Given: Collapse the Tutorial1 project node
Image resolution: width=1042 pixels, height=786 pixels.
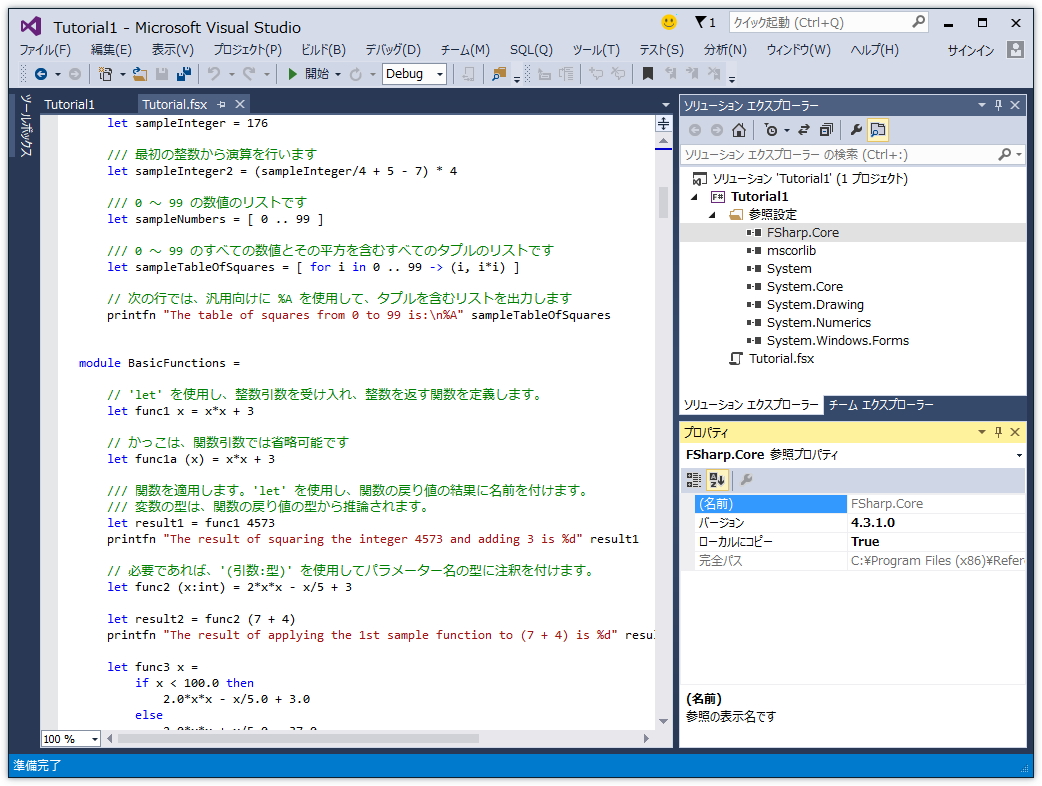Looking at the screenshot, I should (x=695, y=196).
